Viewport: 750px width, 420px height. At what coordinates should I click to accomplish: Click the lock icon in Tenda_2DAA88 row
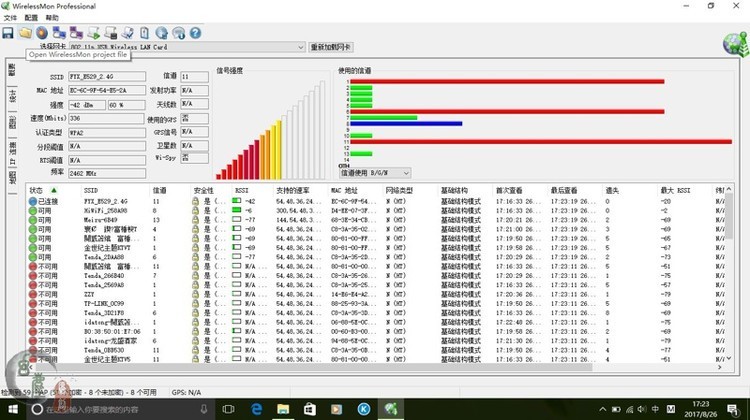195,257
